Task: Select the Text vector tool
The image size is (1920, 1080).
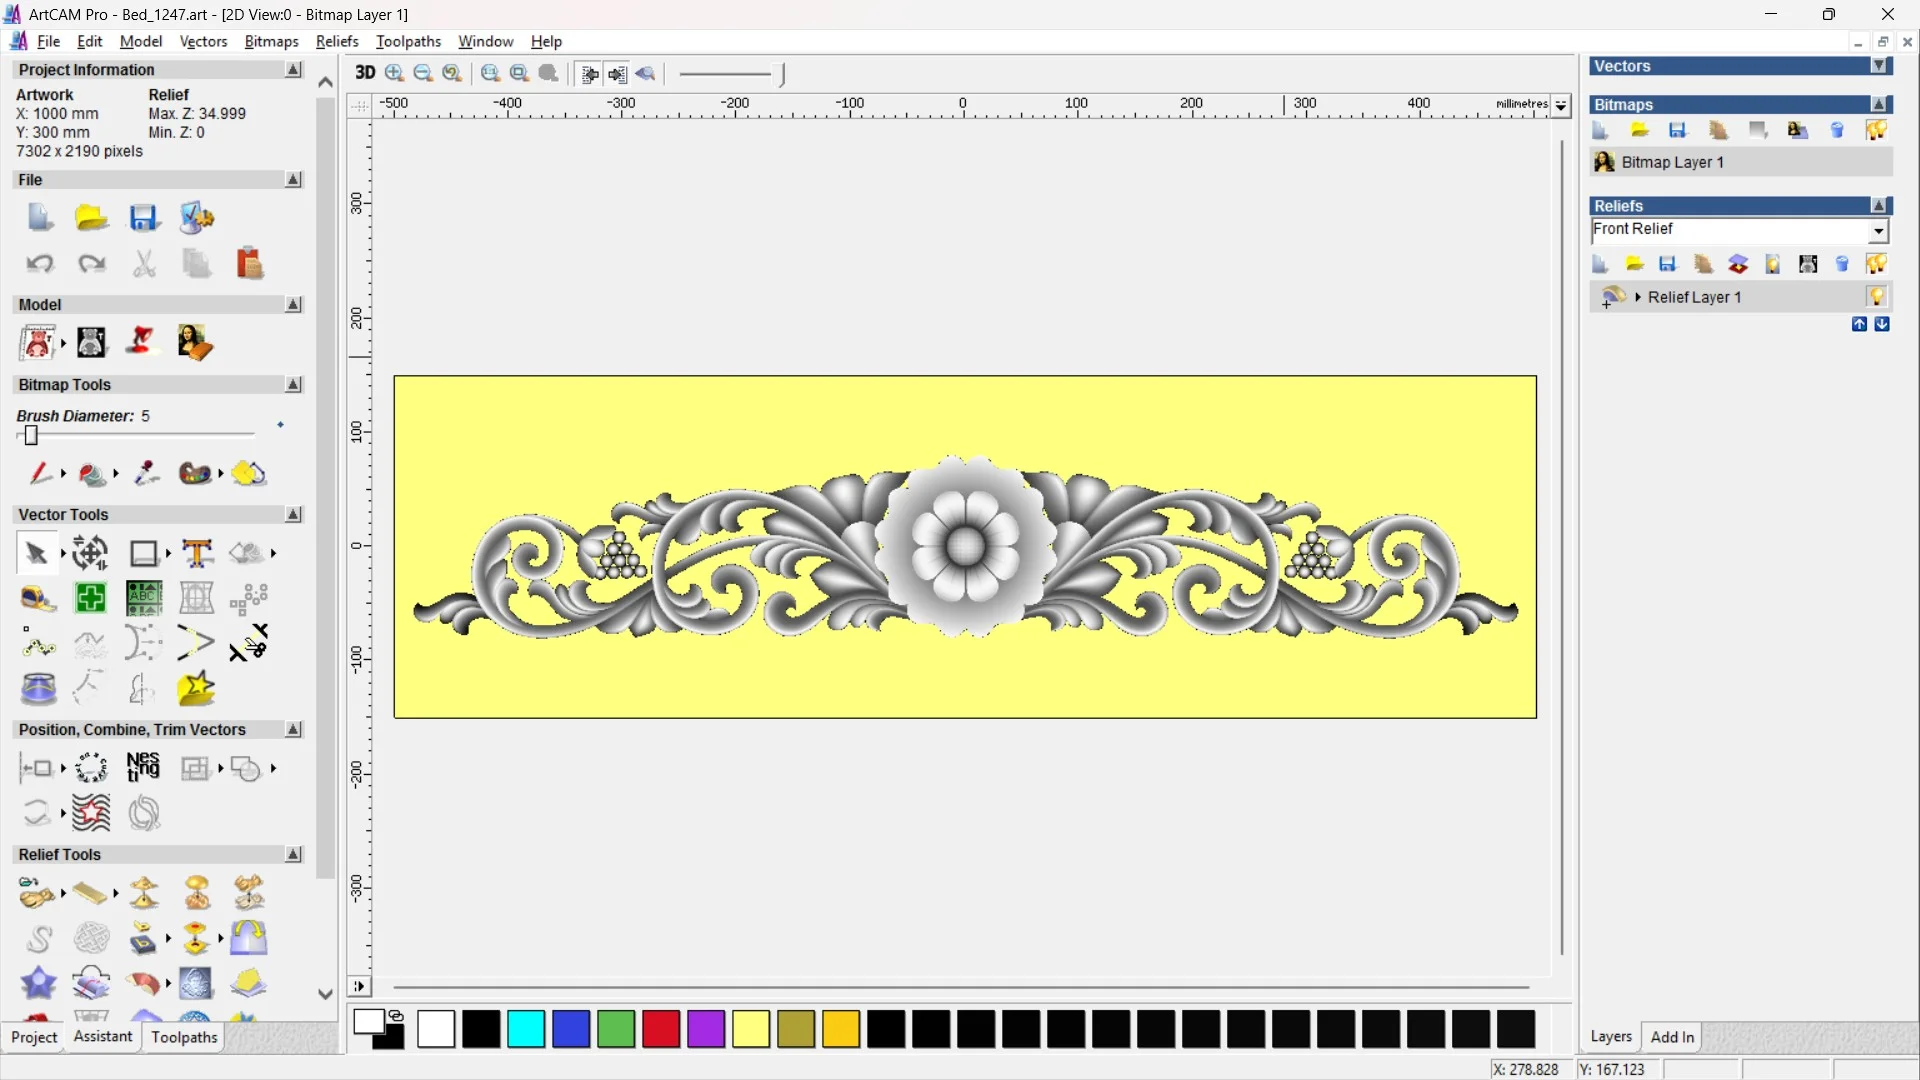Action: tap(197, 553)
